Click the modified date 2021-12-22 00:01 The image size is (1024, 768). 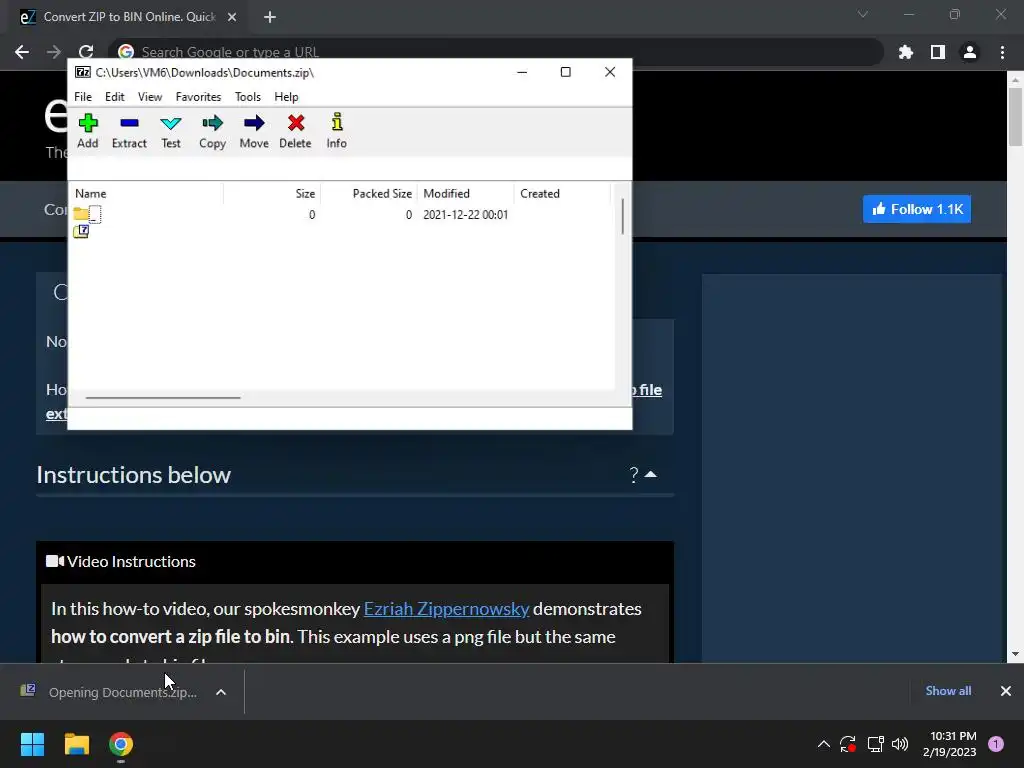[x=466, y=215]
